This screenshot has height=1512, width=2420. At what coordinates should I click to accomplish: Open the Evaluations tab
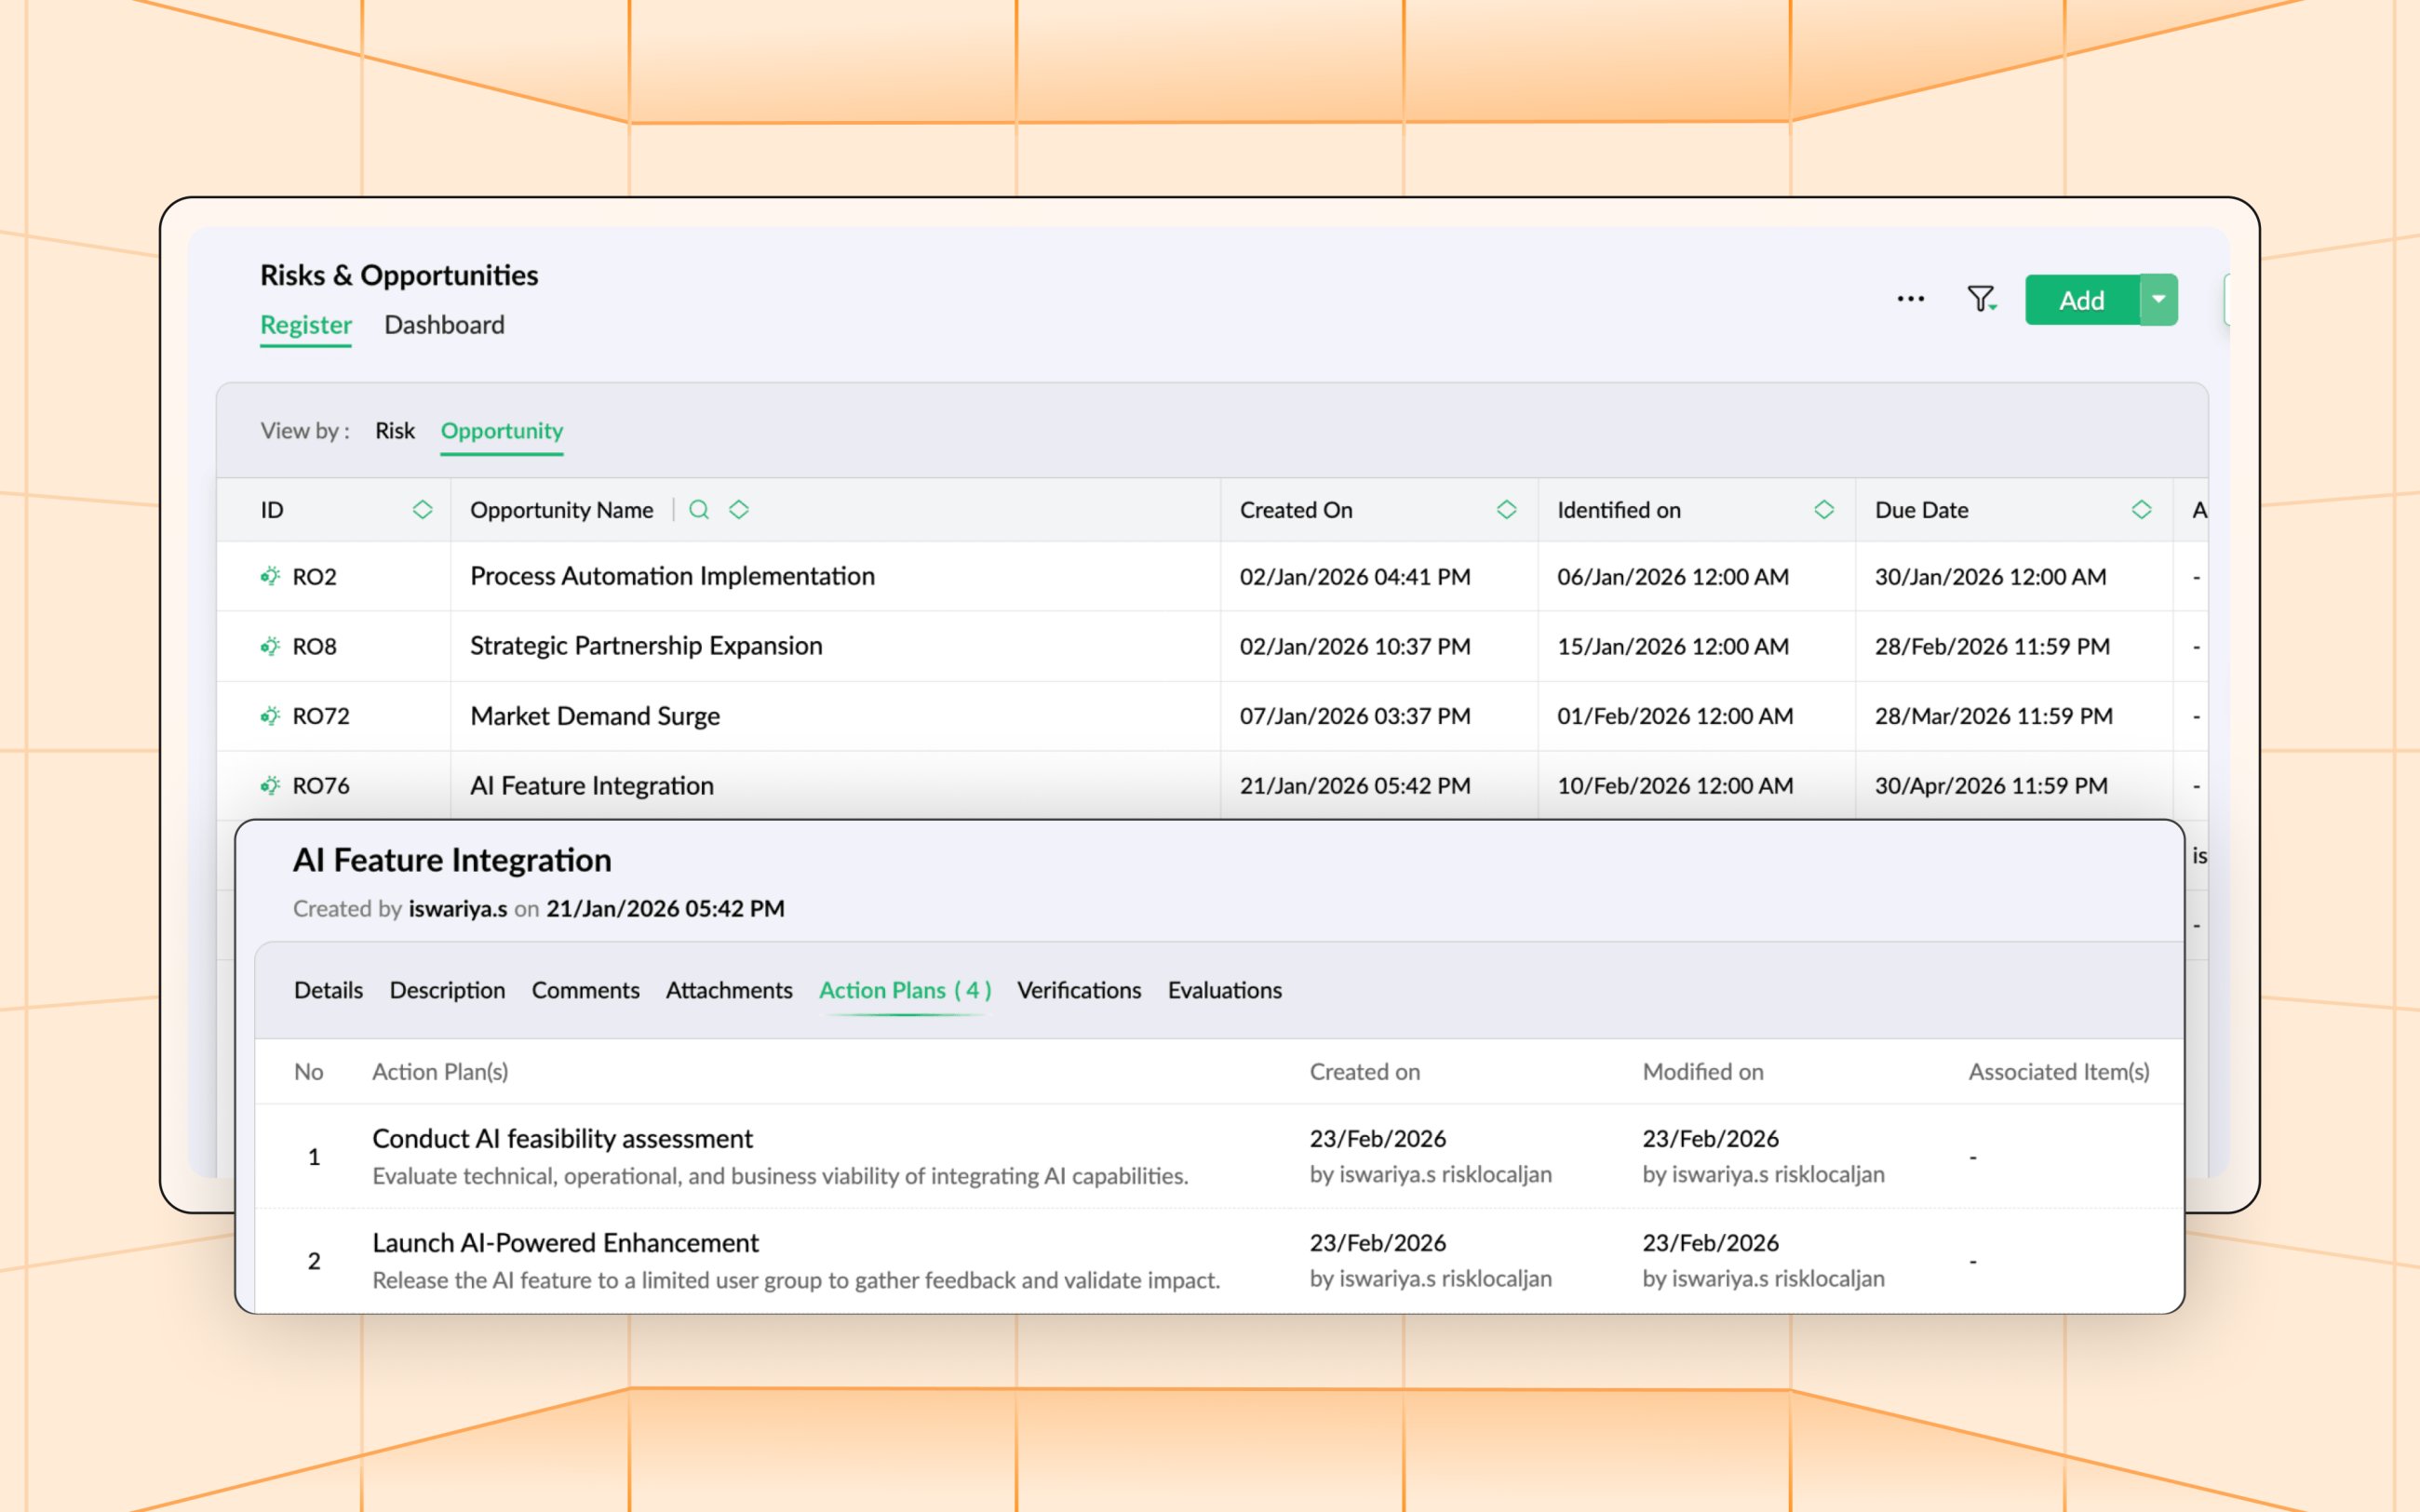(x=1224, y=990)
